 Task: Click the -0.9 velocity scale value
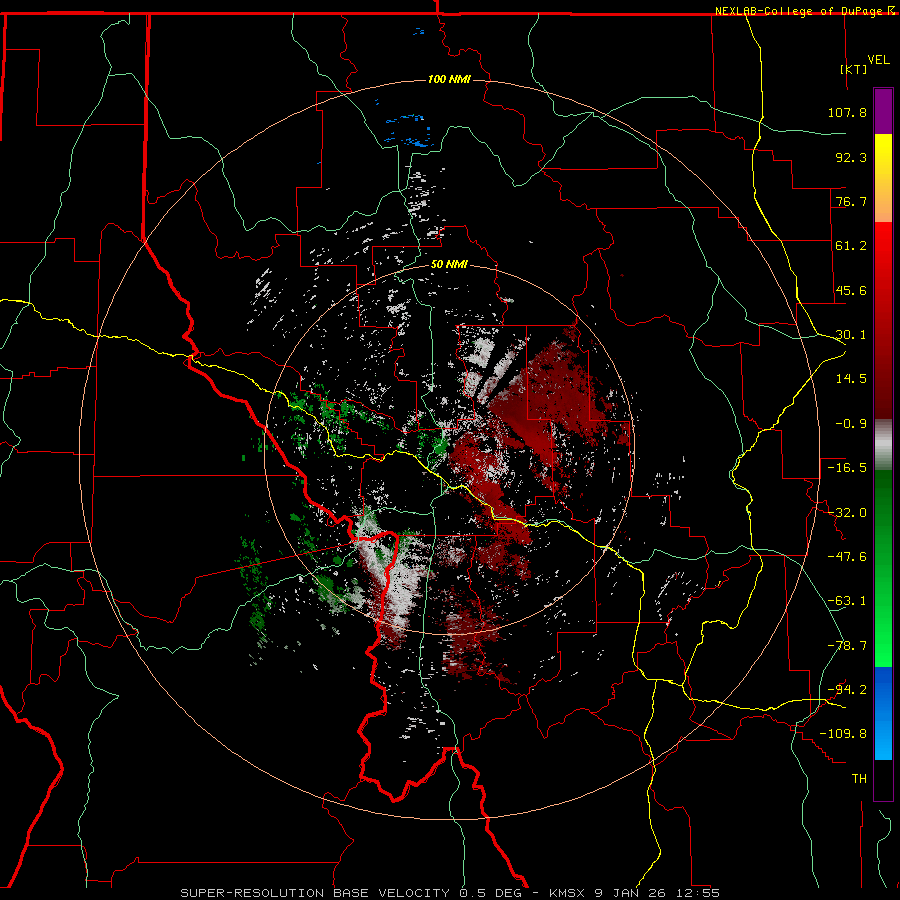point(851,424)
